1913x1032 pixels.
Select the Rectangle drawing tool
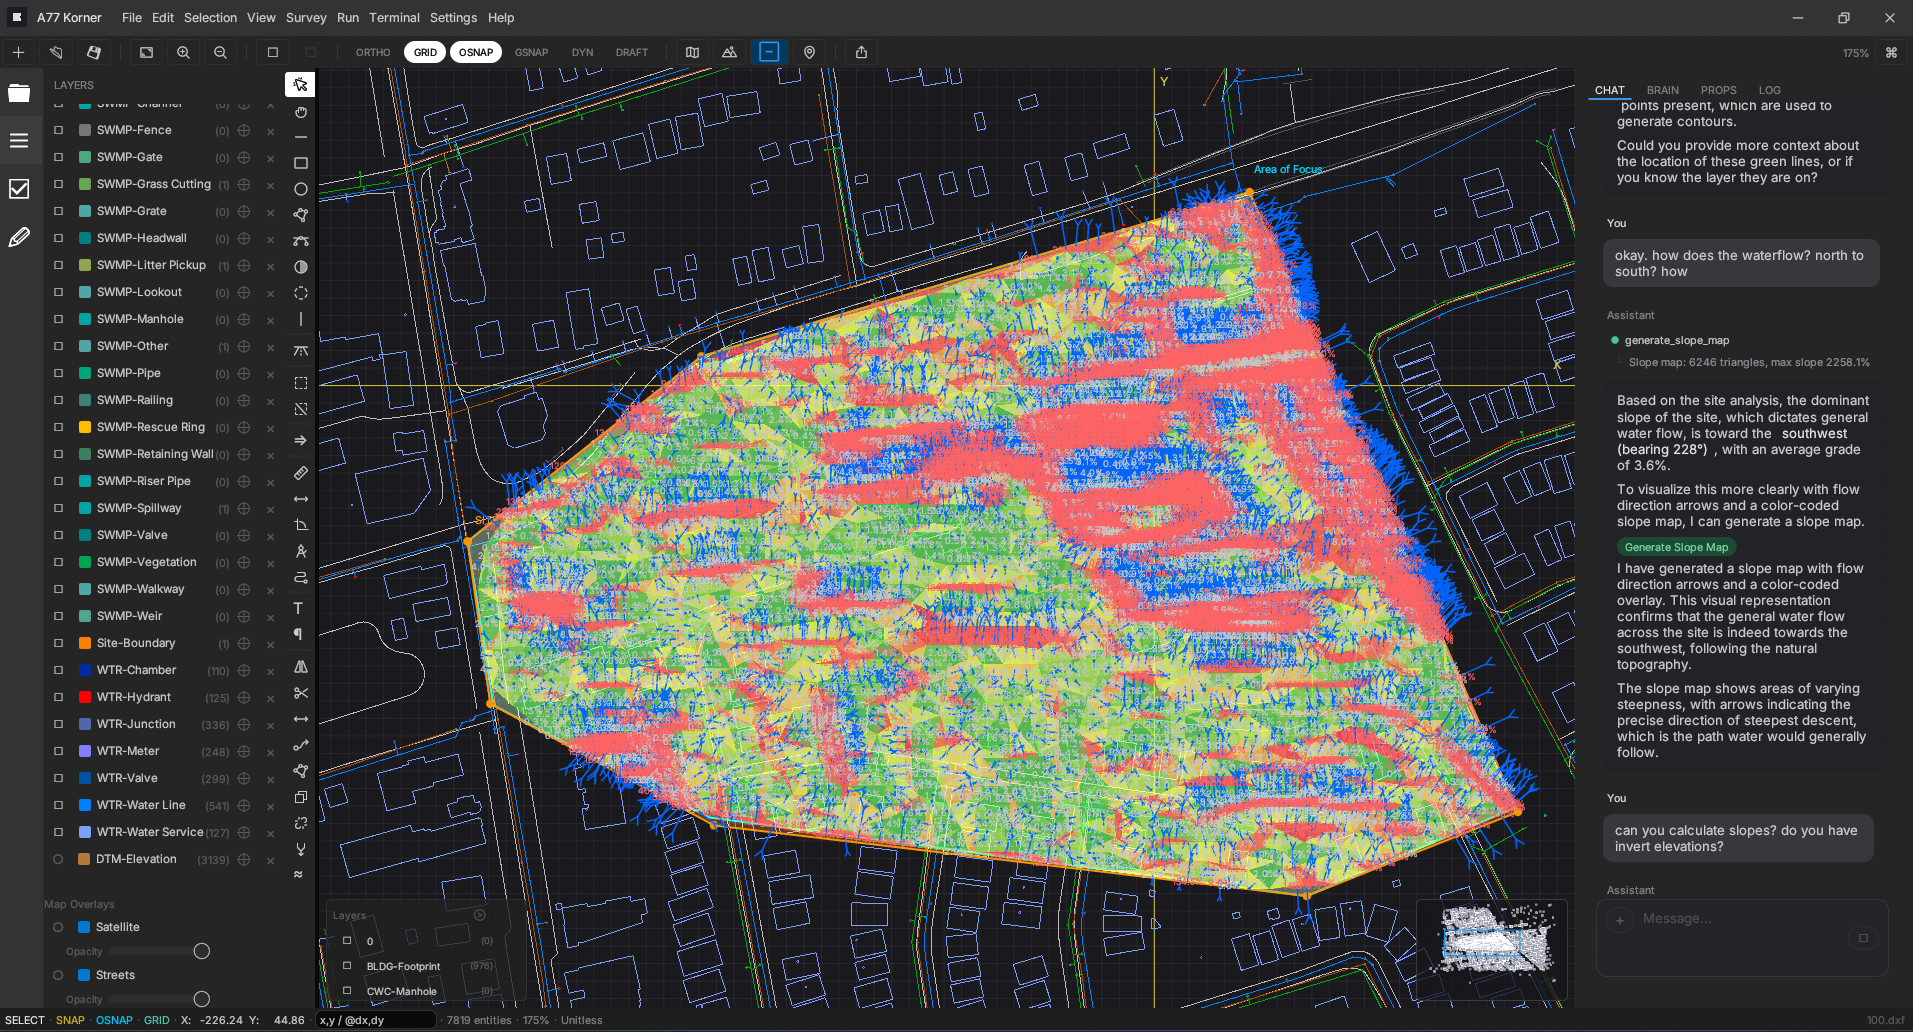pyautogui.click(x=300, y=163)
